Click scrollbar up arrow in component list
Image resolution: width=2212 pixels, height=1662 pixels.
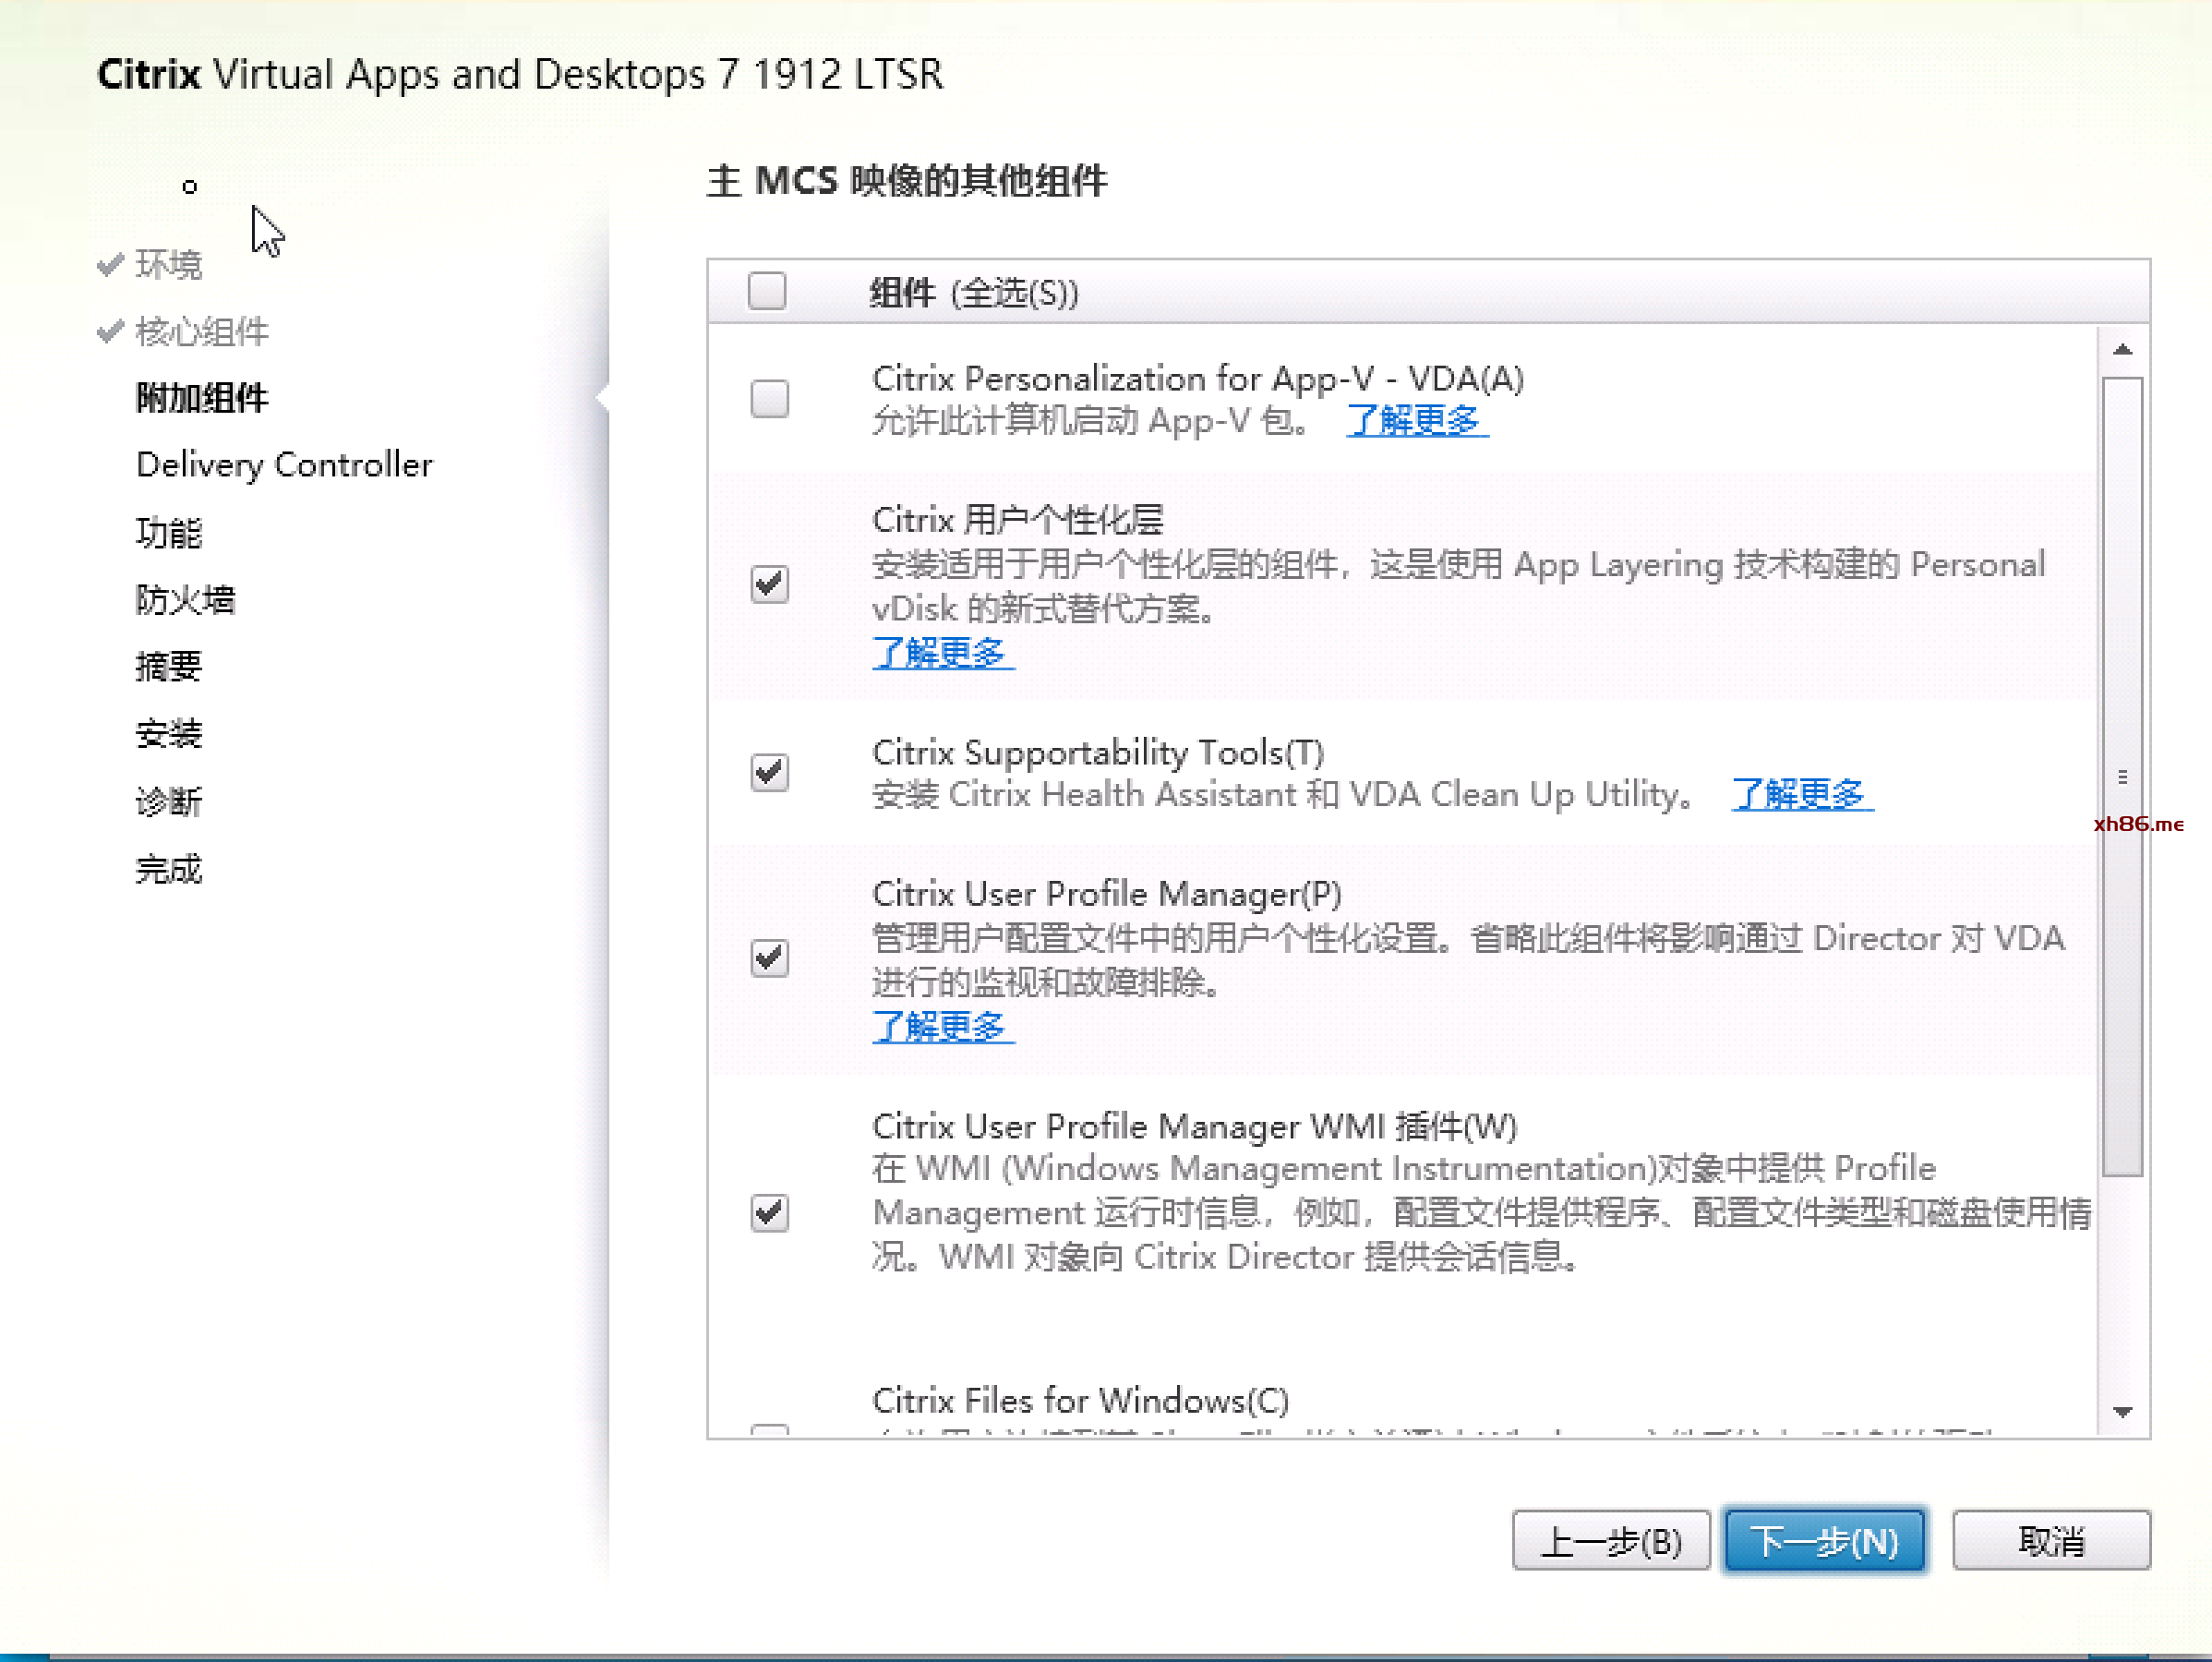(2122, 350)
